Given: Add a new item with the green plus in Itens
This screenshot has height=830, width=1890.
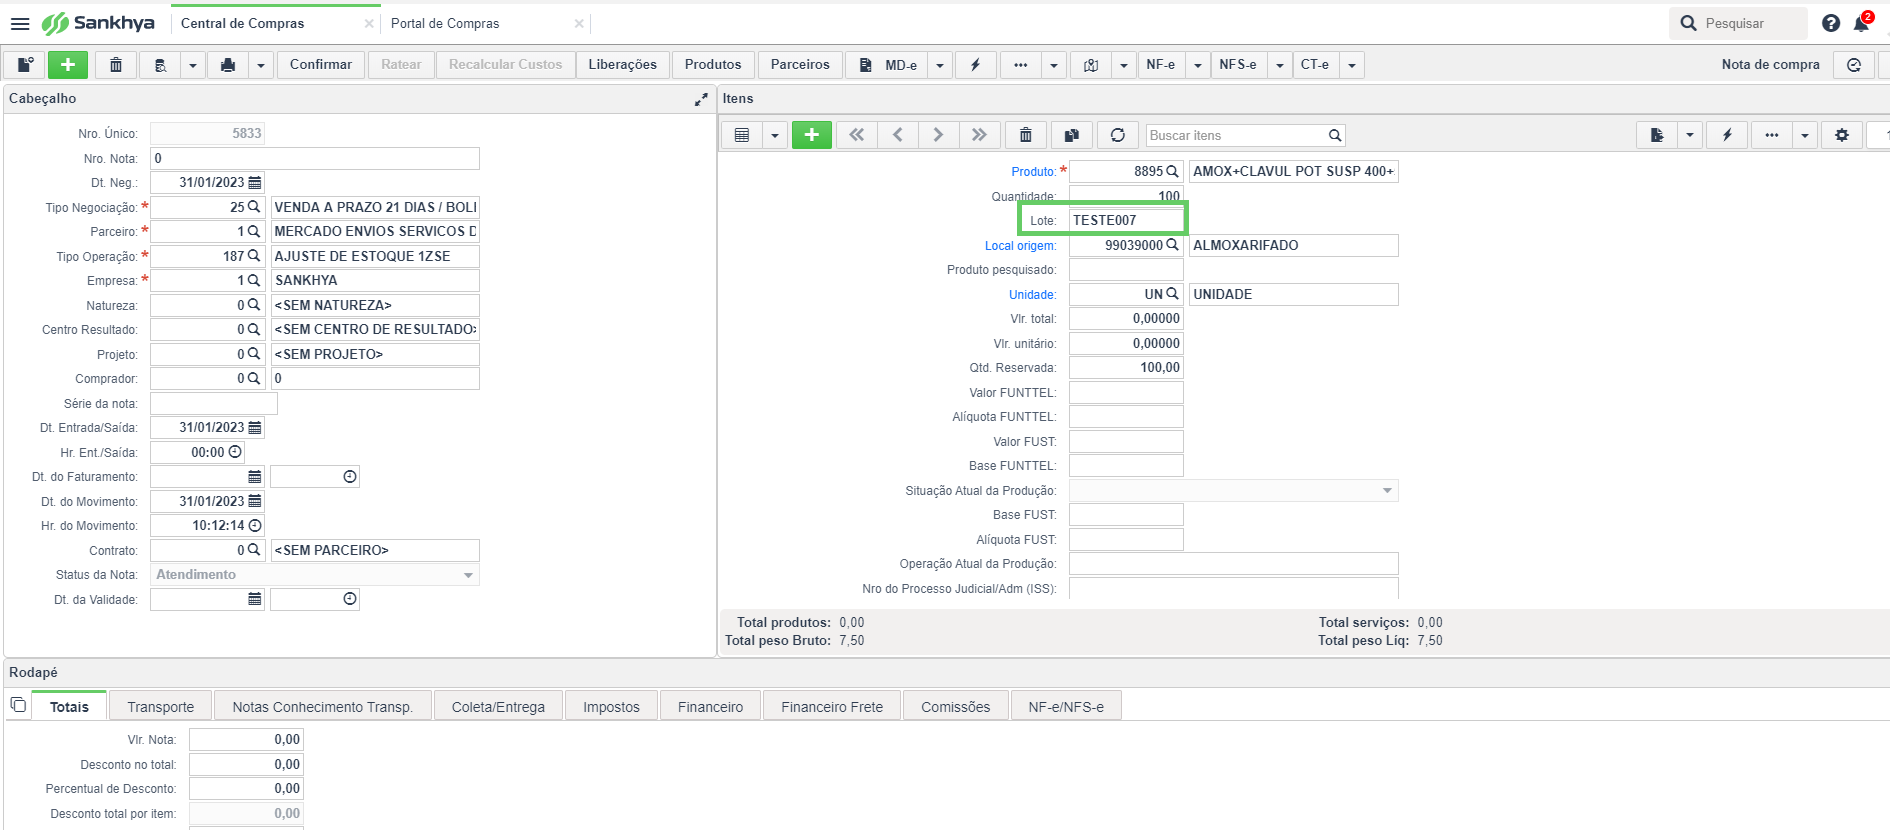Looking at the screenshot, I should 812,135.
